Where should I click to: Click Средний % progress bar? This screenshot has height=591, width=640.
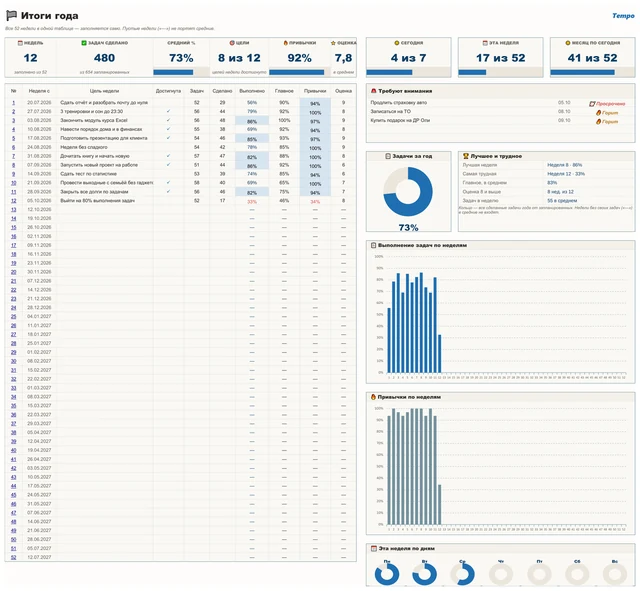181,72
